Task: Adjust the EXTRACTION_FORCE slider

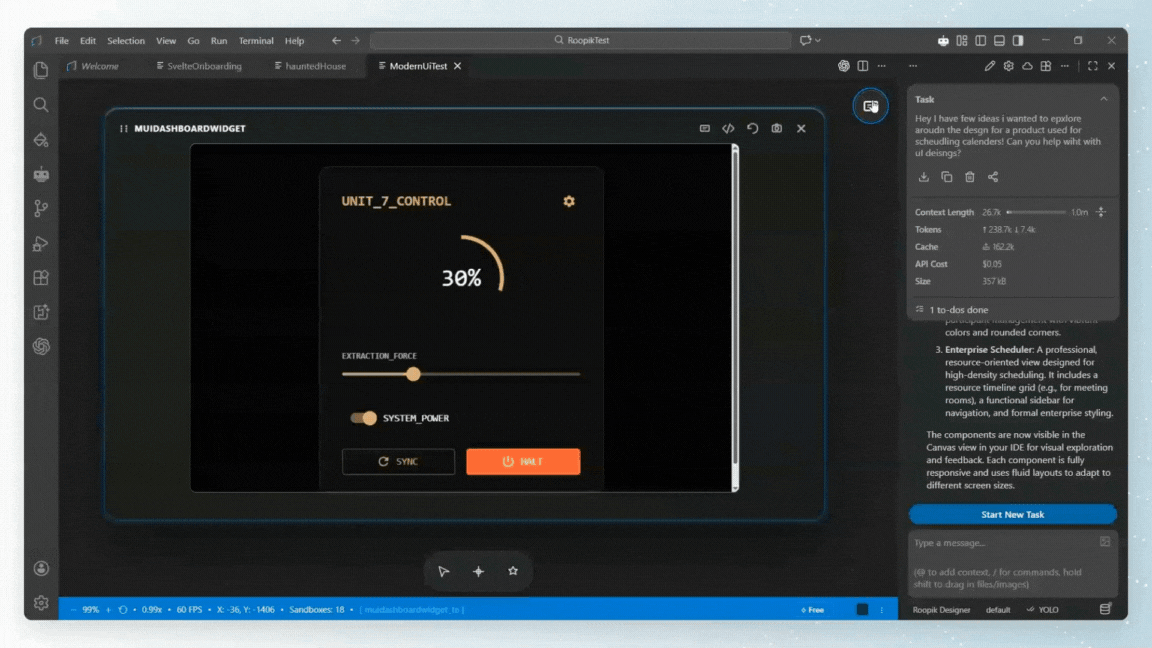Action: click(414, 373)
